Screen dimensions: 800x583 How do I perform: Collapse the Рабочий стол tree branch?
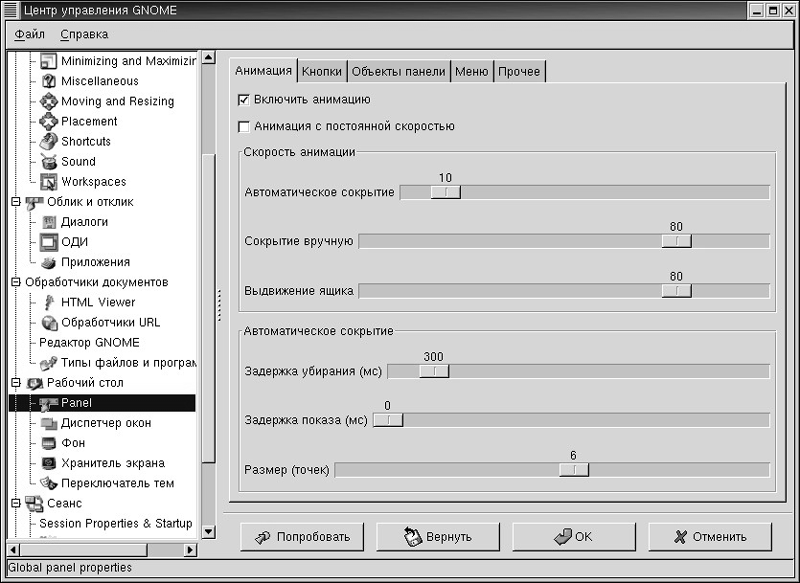pos(15,383)
